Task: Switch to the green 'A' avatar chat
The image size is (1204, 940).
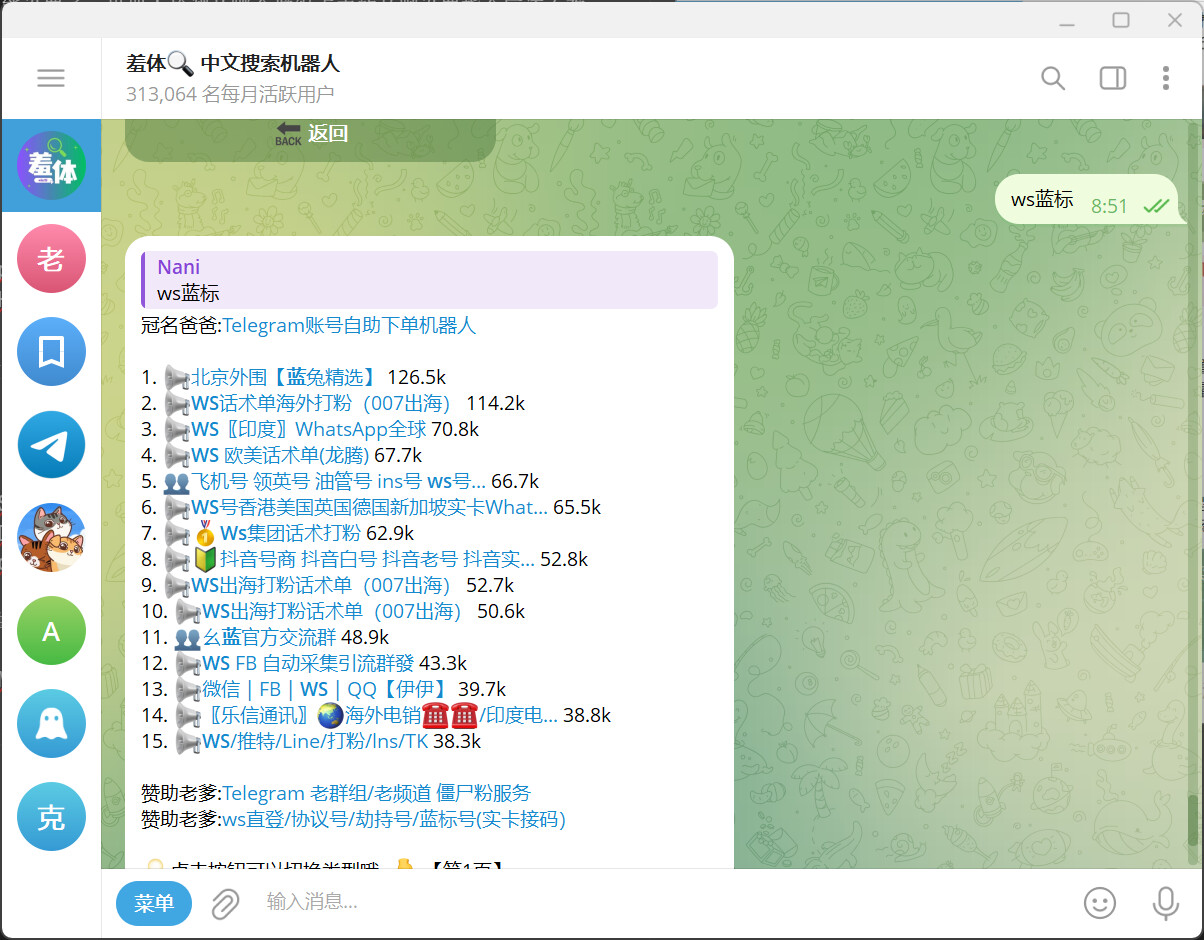Action: (51, 631)
